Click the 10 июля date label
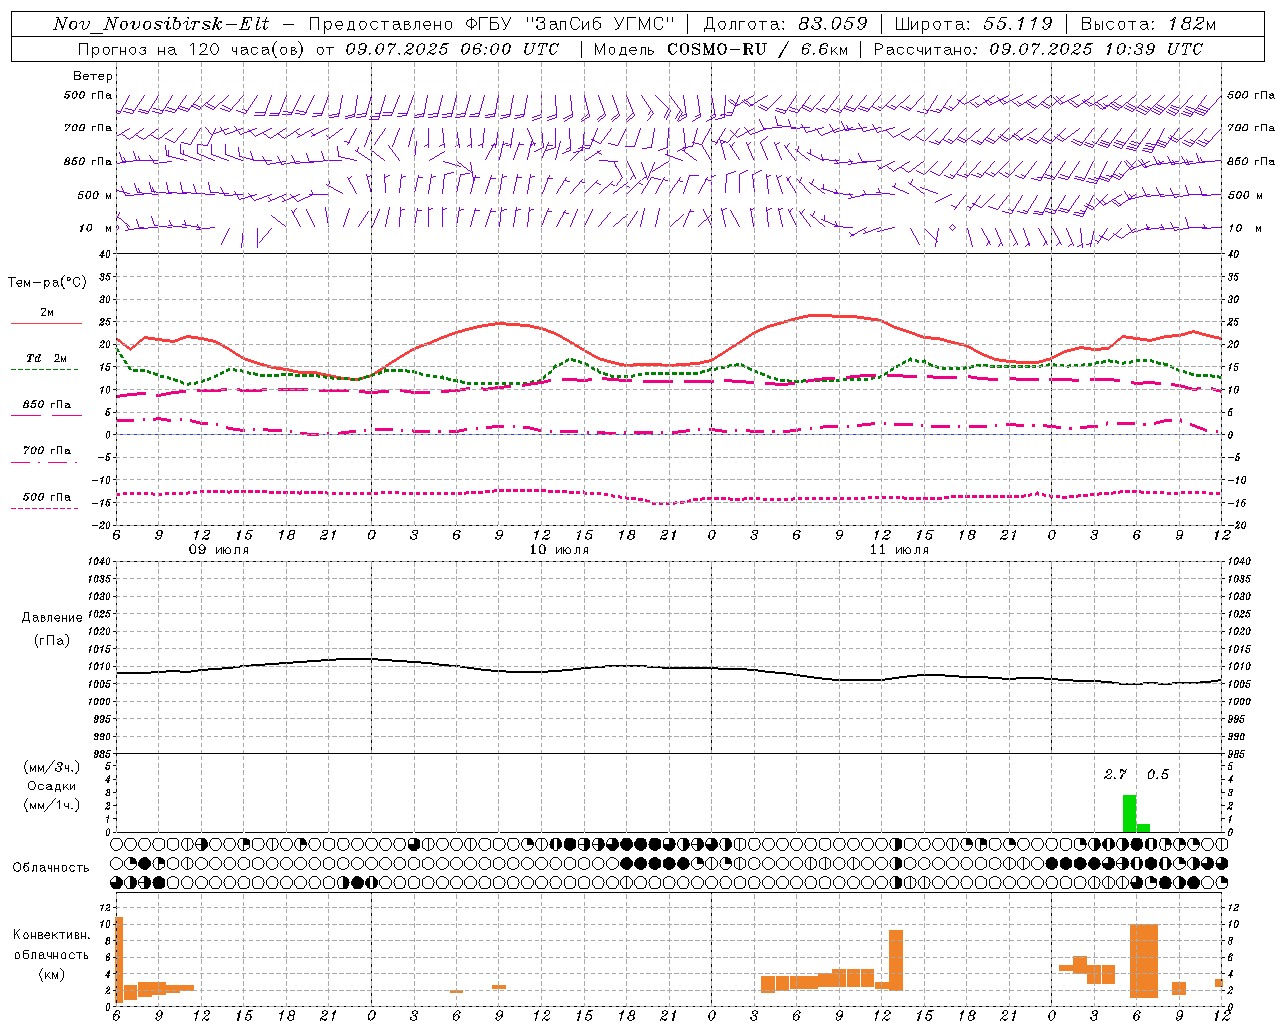Screen dimensions: 1280x1024 (559, 550)
